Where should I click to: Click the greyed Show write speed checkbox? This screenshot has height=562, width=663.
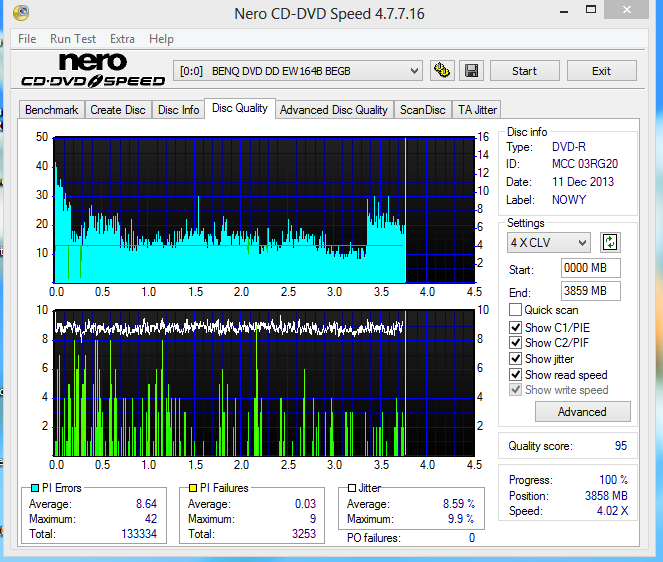click(515, 390)
